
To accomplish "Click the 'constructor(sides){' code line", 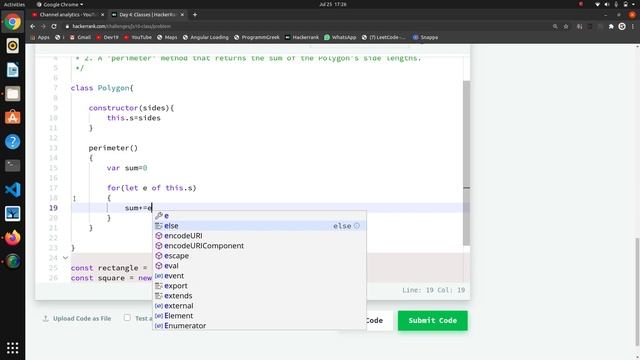I will coord(131,108).
